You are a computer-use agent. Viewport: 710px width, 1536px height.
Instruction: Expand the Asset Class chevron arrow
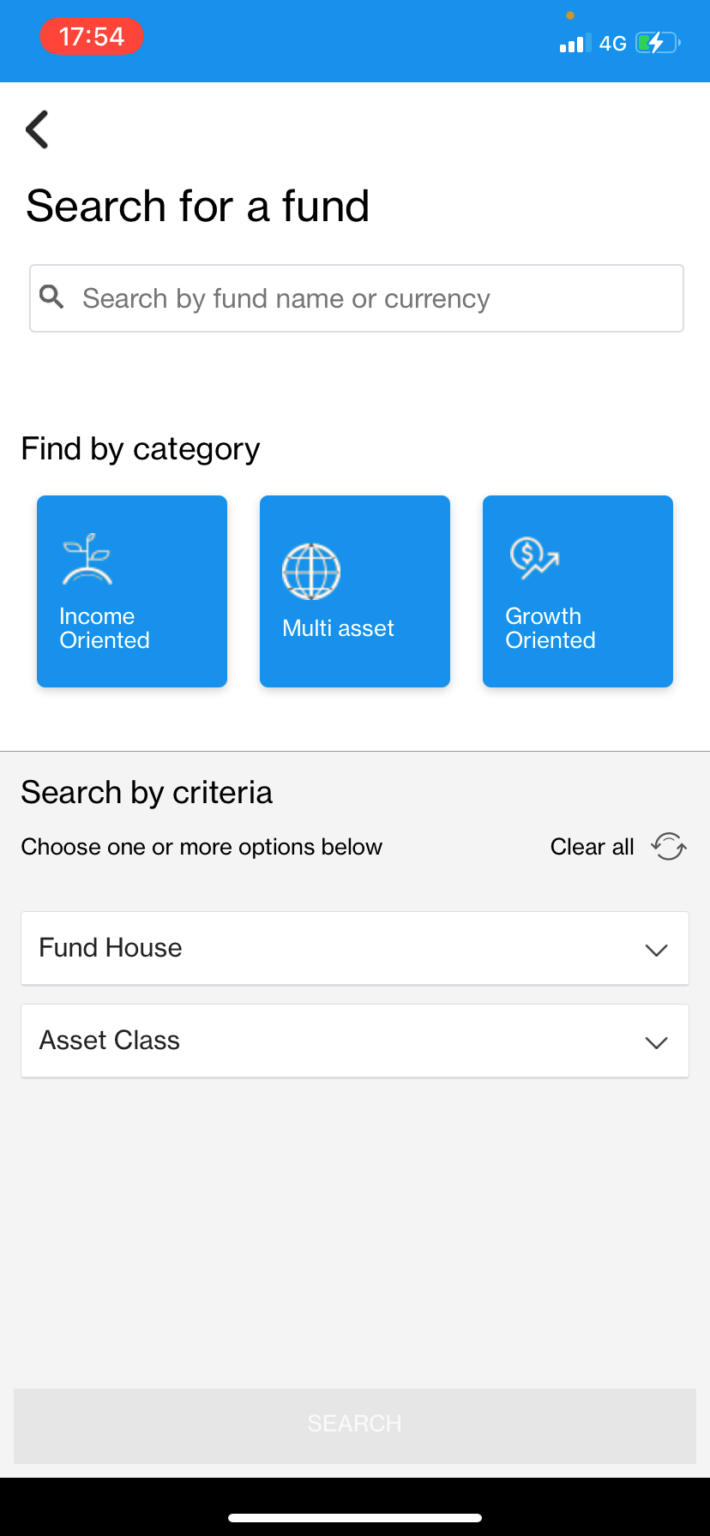pos(657,1042)
